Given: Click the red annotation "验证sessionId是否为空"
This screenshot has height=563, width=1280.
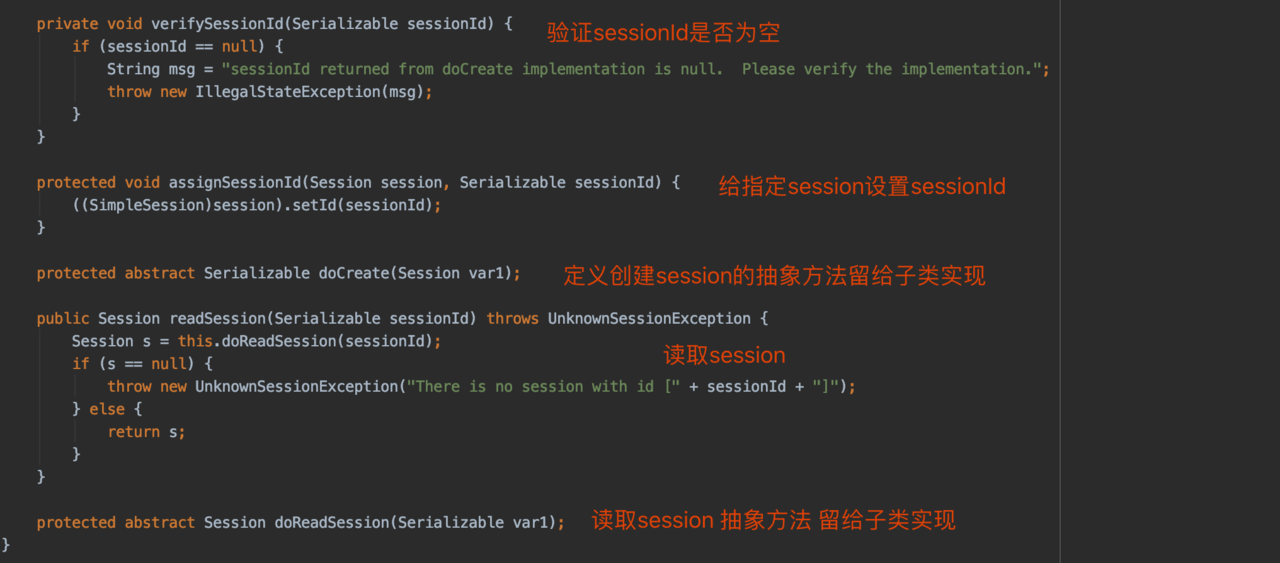Looking at the screenshot, I should coord(663,33).
